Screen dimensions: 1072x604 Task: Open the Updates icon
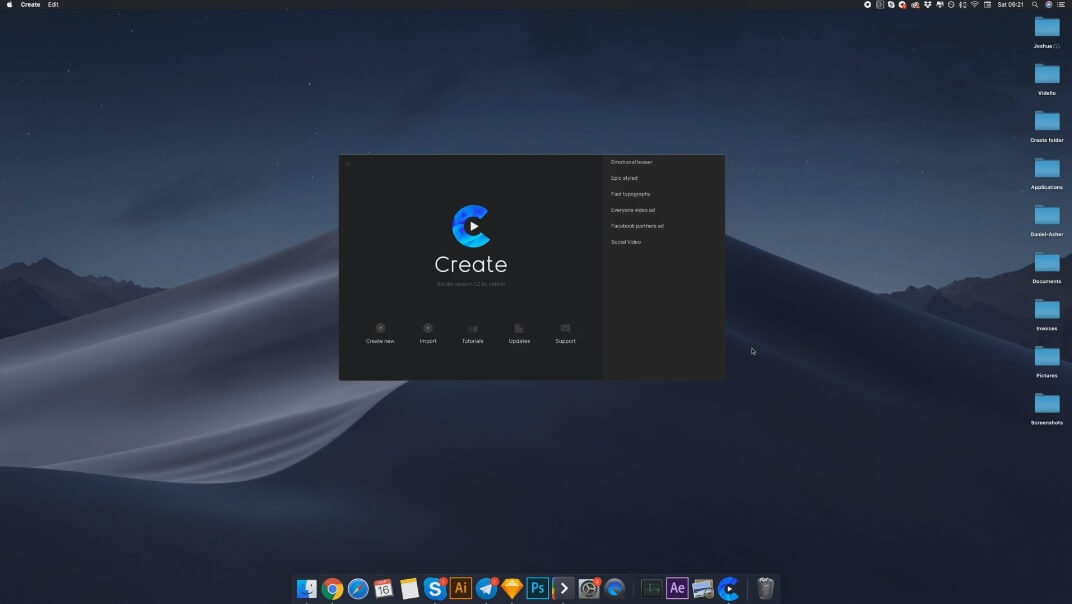519,328
